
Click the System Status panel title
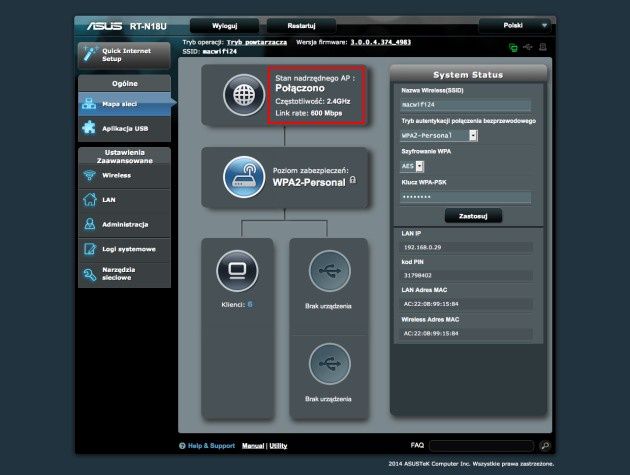(468, 75)
